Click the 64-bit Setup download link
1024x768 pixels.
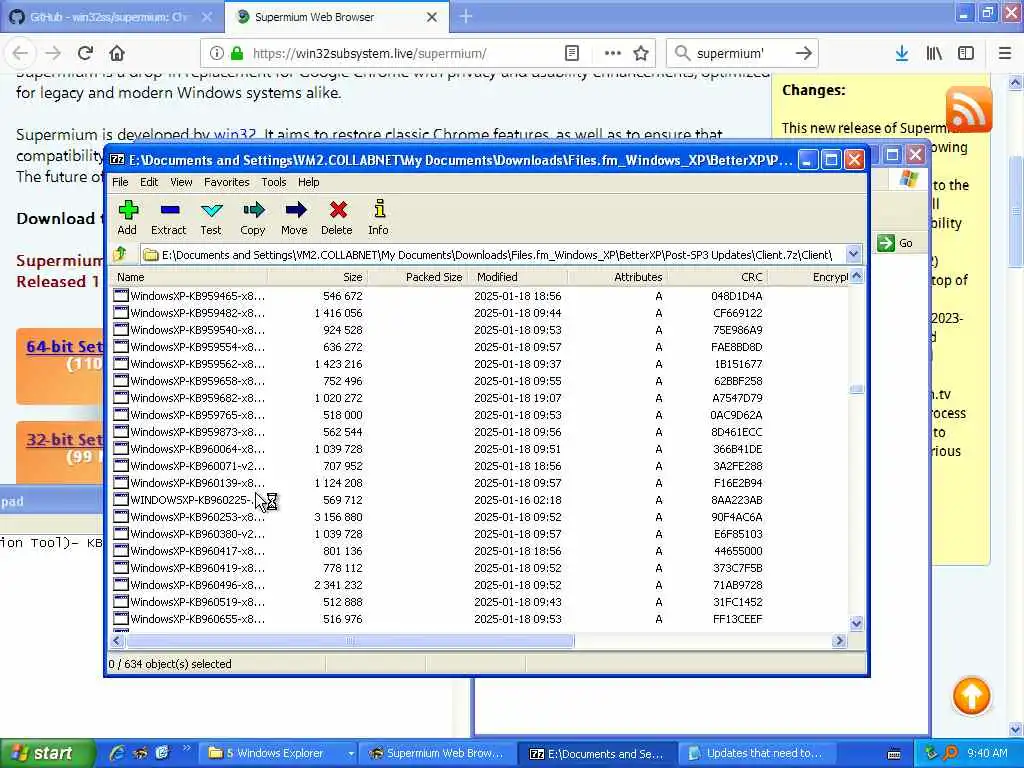pyautogui.click(x=65, y=346)
